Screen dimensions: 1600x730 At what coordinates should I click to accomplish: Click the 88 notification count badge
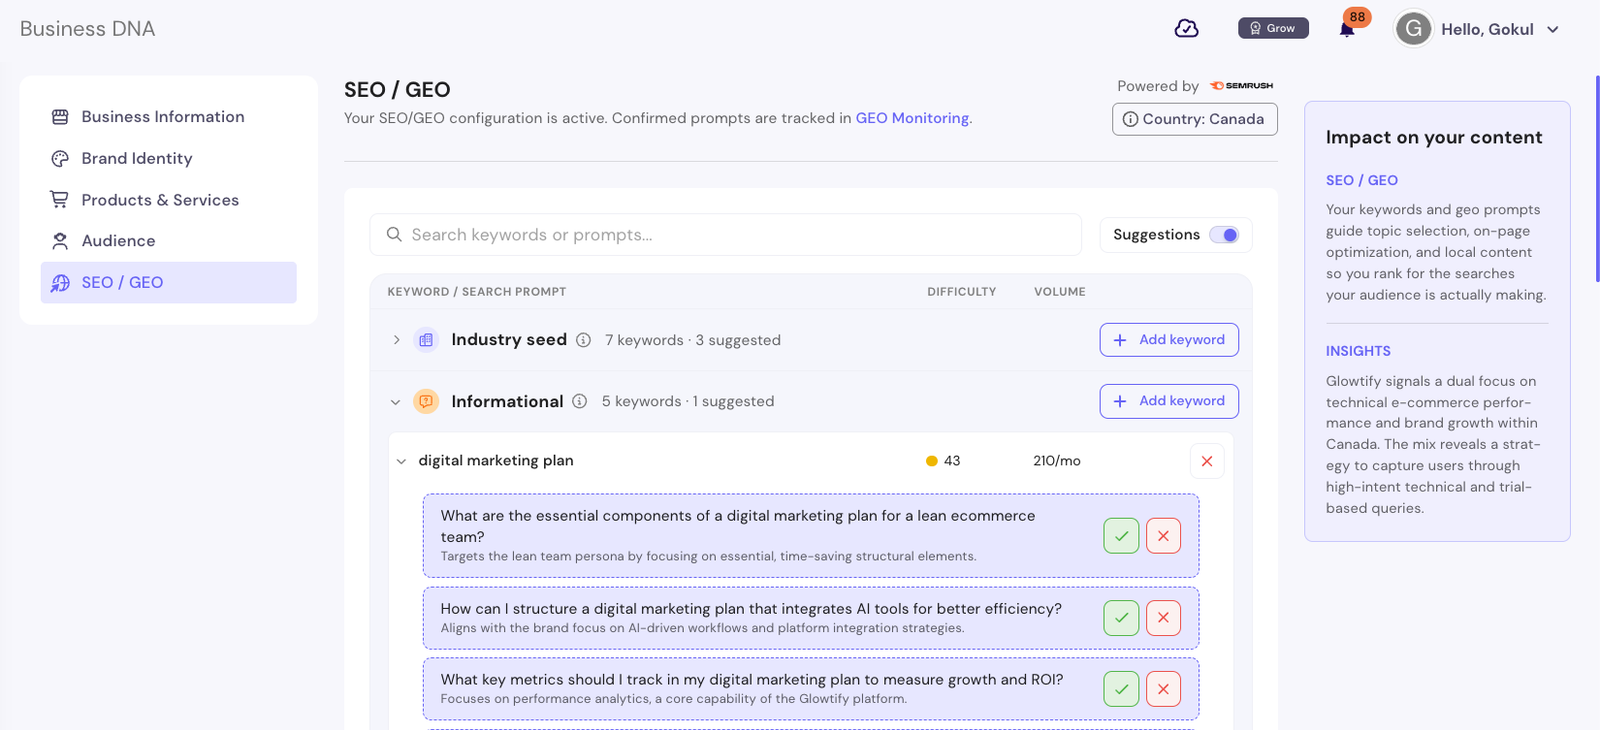point(1357,17)
